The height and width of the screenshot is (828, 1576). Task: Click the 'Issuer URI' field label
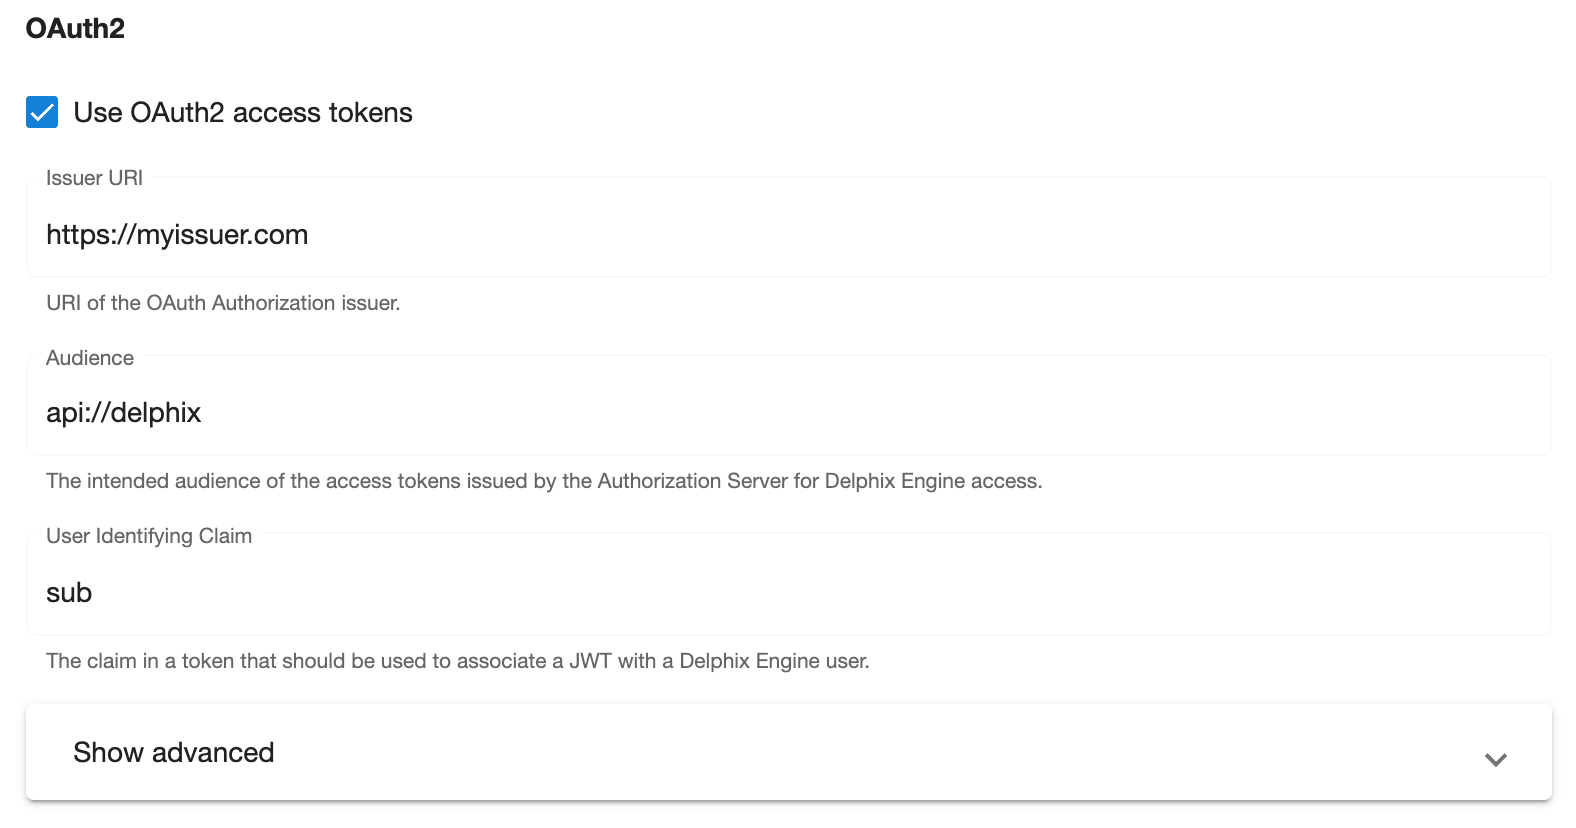[94, 178]
